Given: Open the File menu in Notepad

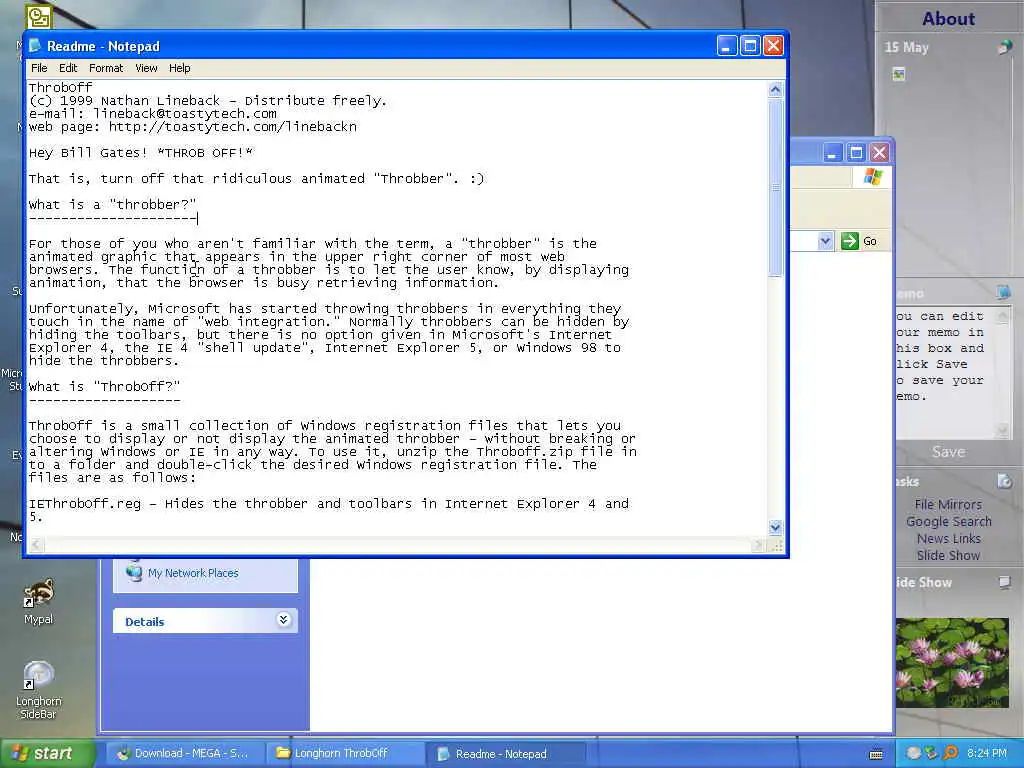Looking at the screenshot, I should (x=39, y=68).
